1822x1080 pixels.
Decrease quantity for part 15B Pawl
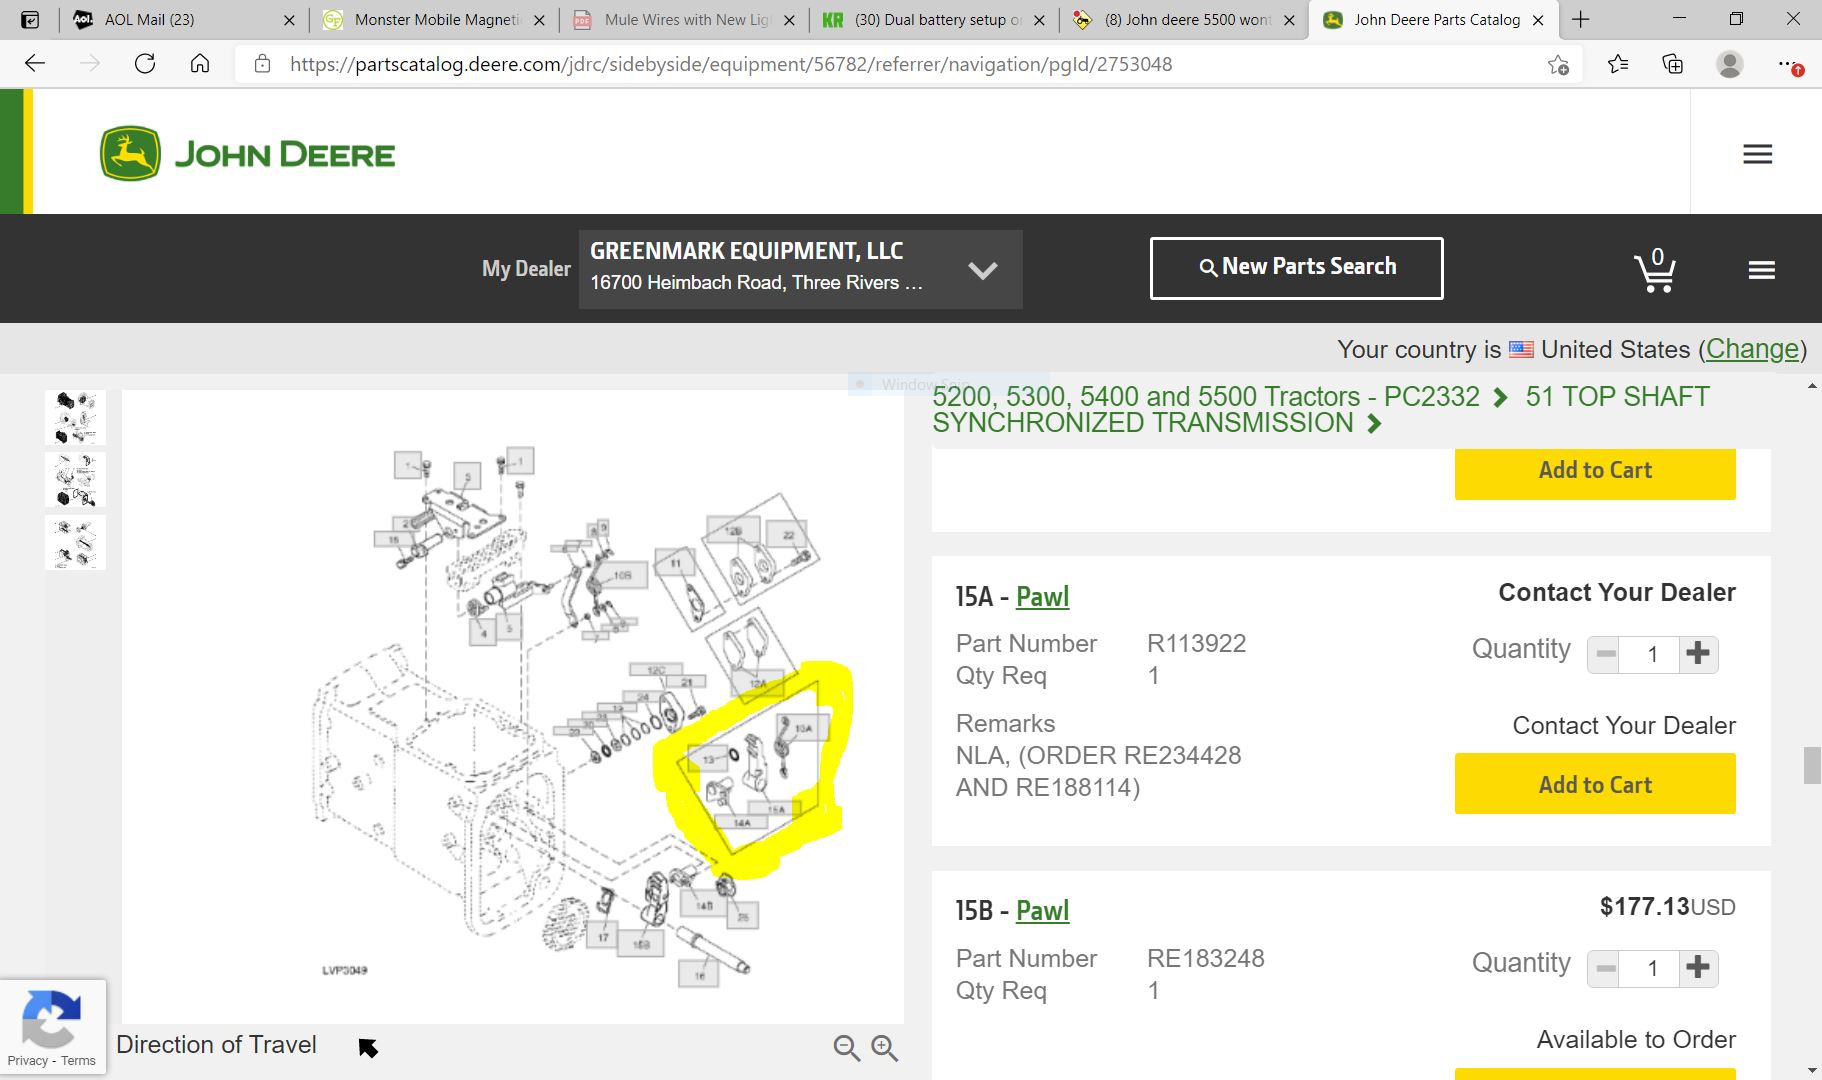(1606, 968)
